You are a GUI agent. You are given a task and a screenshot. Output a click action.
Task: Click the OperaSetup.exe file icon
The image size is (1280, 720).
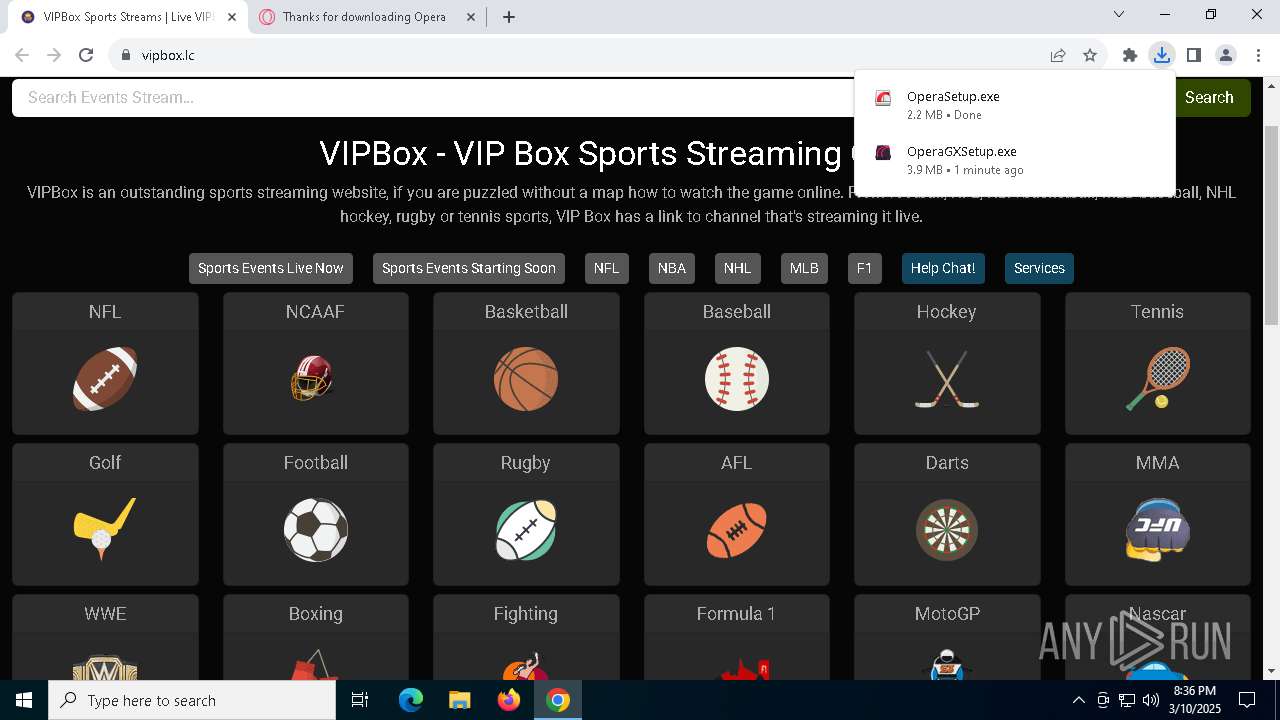pos(883,98)
